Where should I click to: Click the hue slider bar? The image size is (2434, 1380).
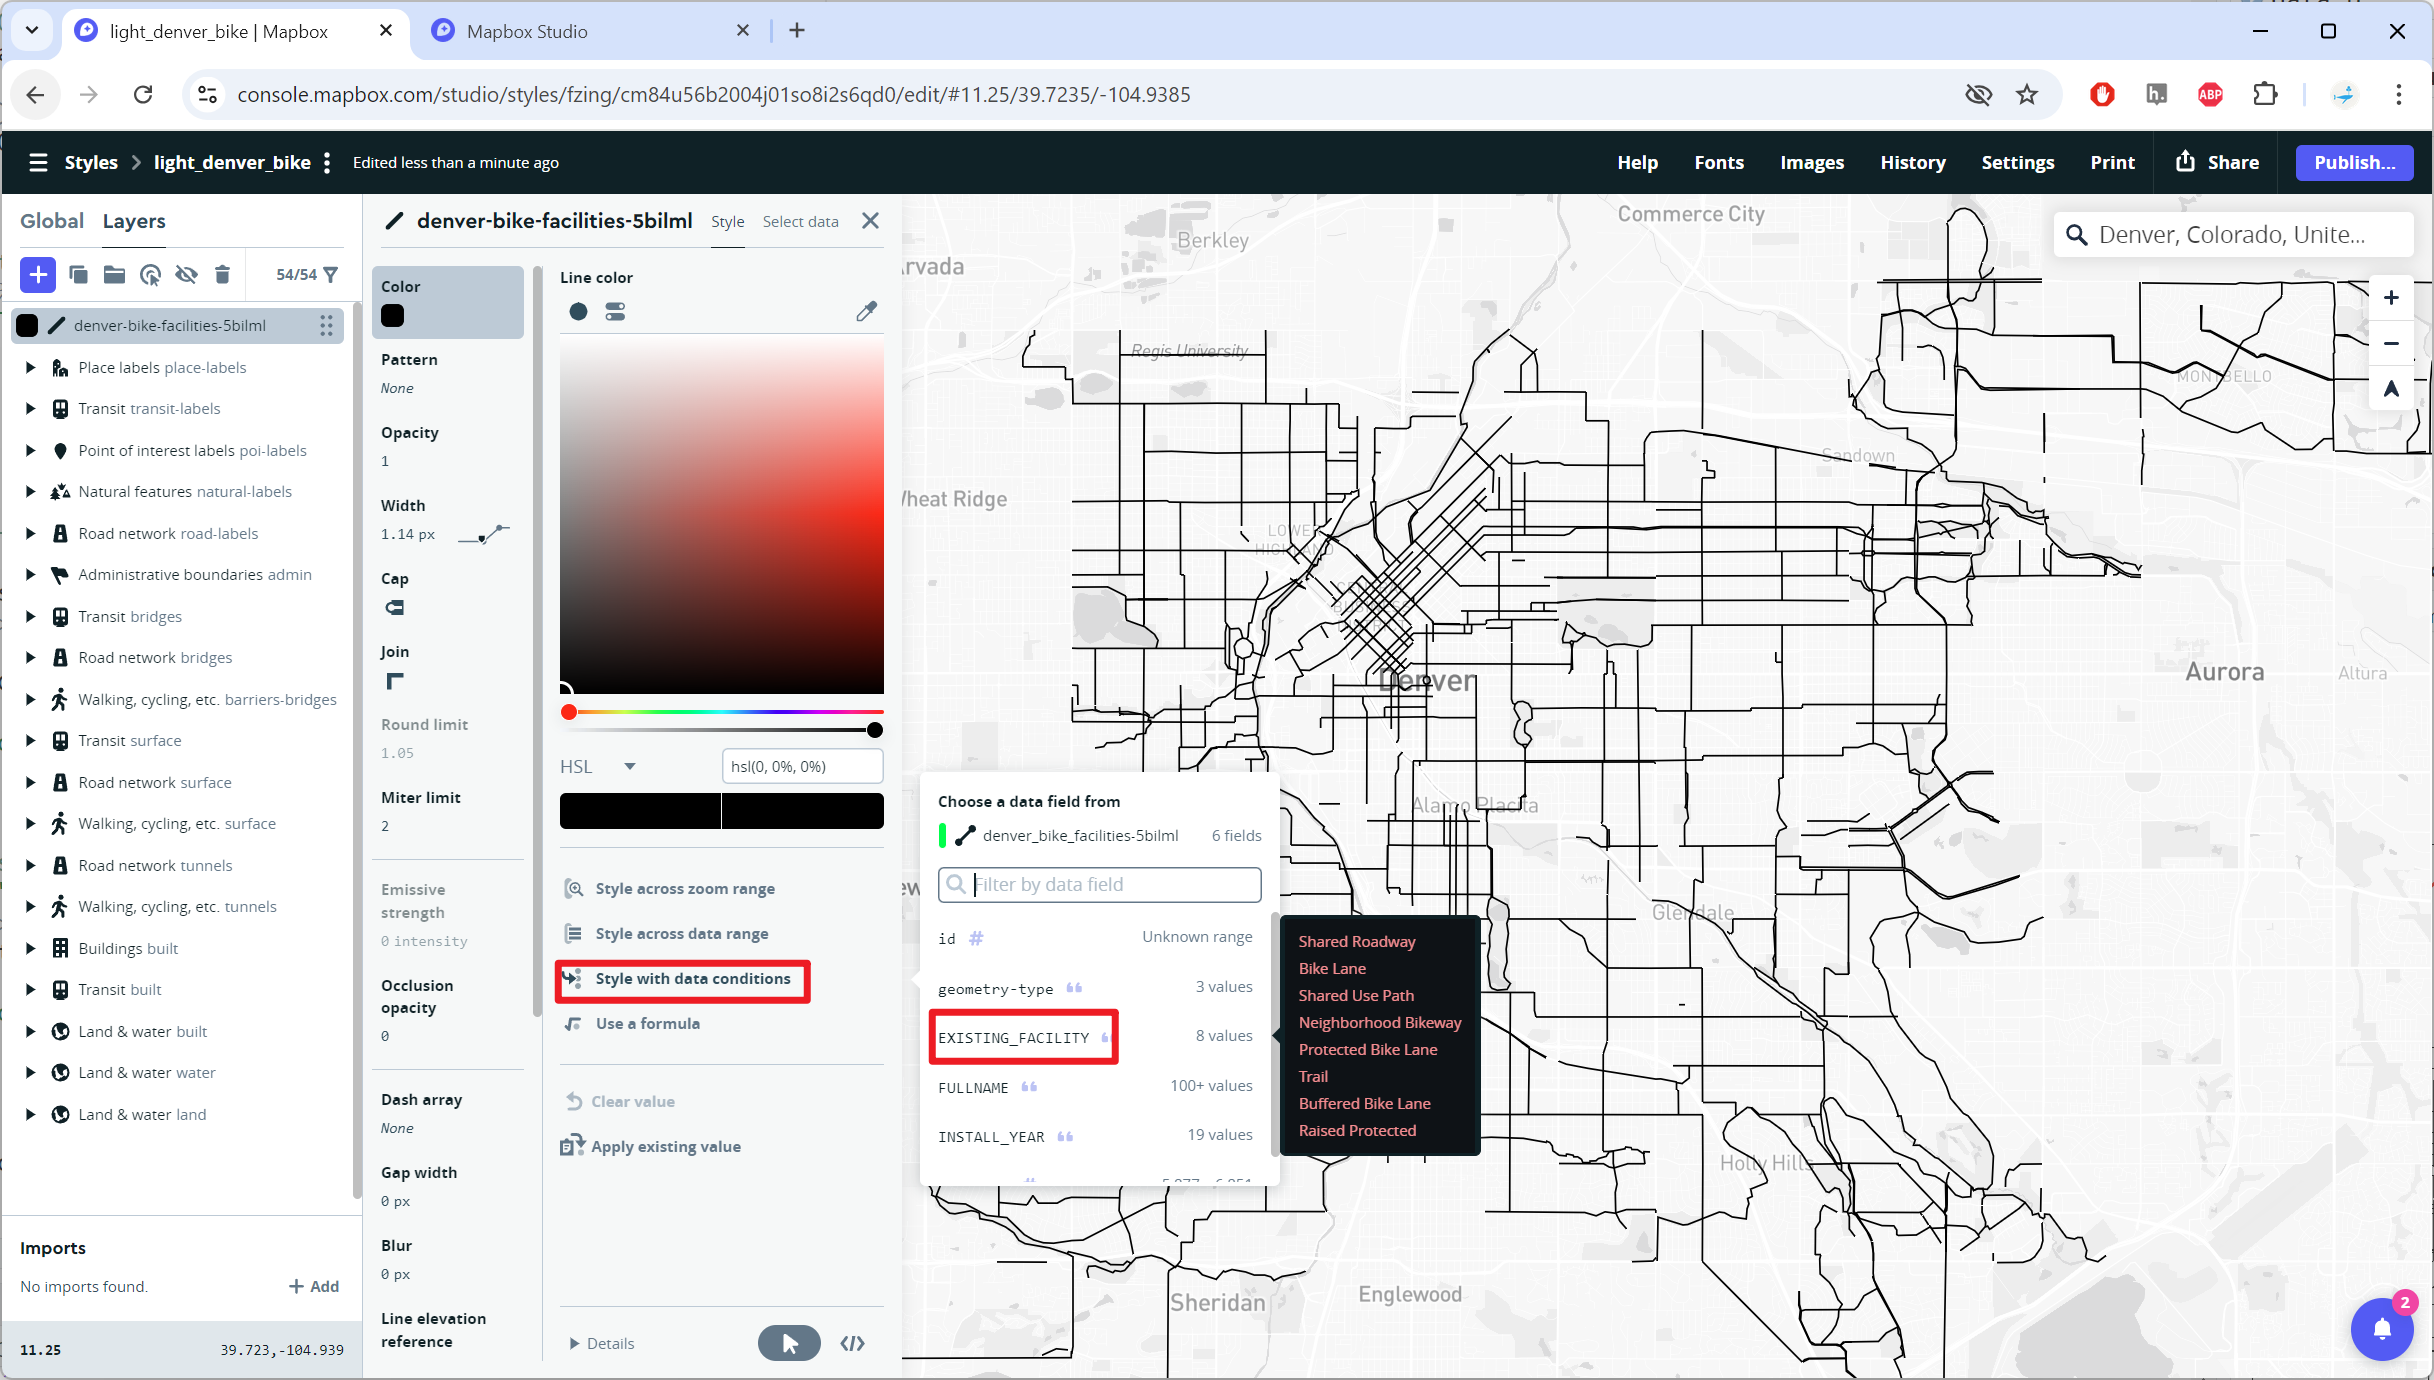[x=722, y=712]
